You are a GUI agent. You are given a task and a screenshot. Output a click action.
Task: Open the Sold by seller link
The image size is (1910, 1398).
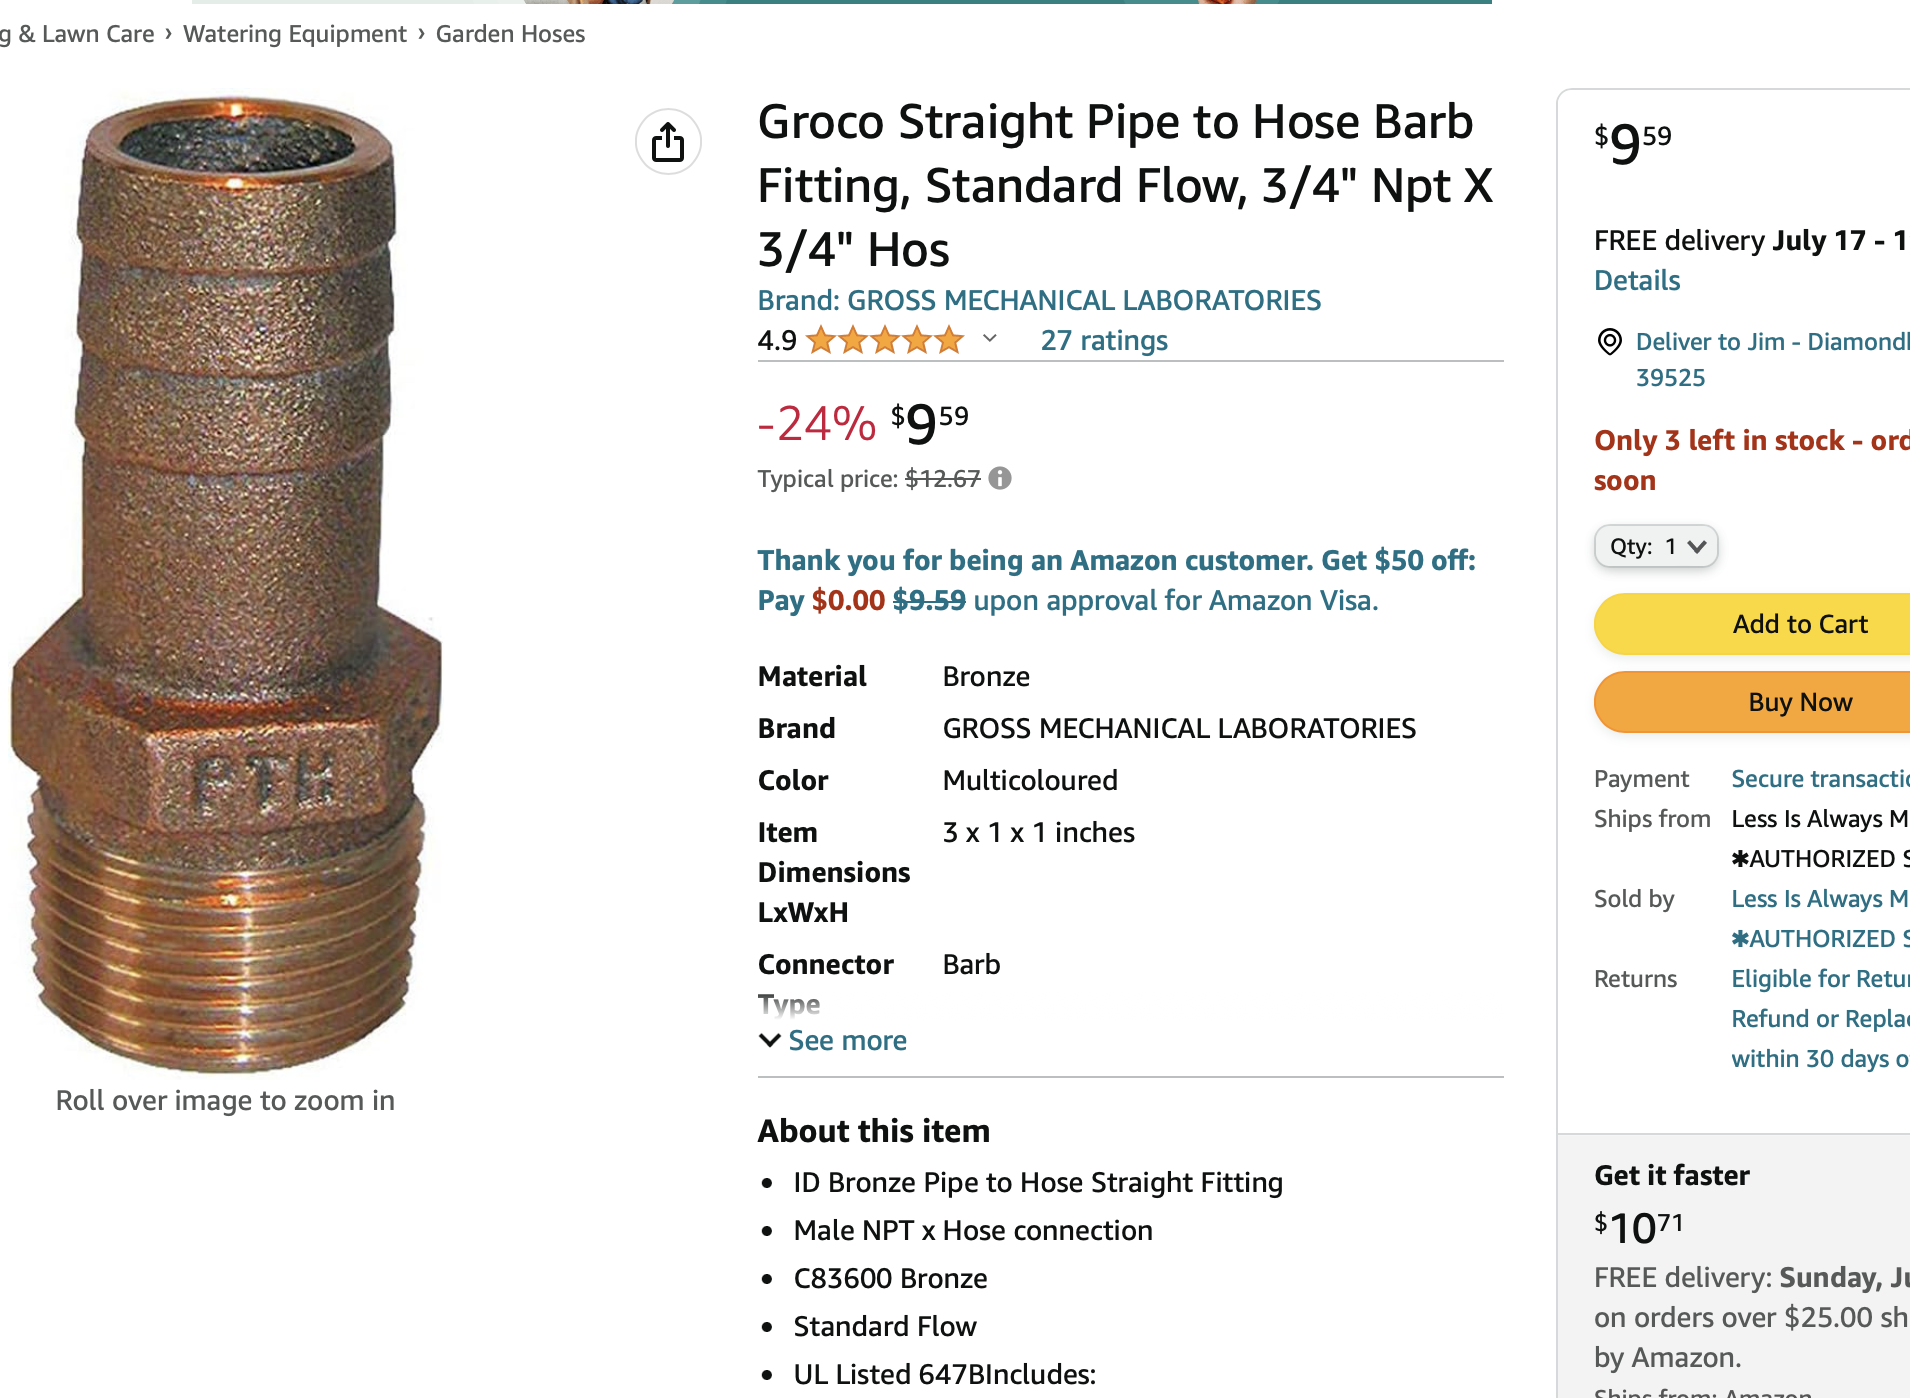tap(1819, 899)
